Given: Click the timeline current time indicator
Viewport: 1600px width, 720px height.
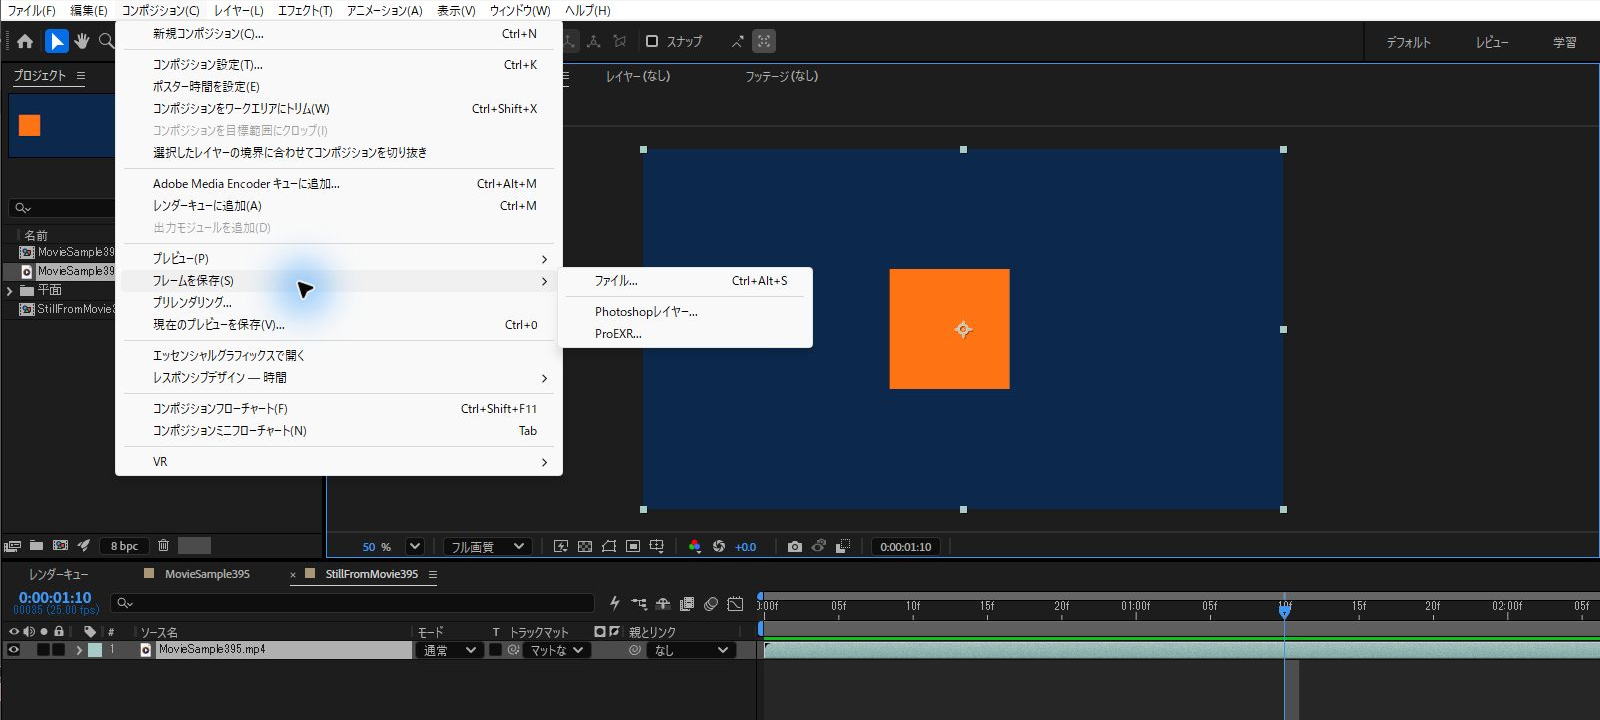Looking at the screenshot, I should point(1285,609).
